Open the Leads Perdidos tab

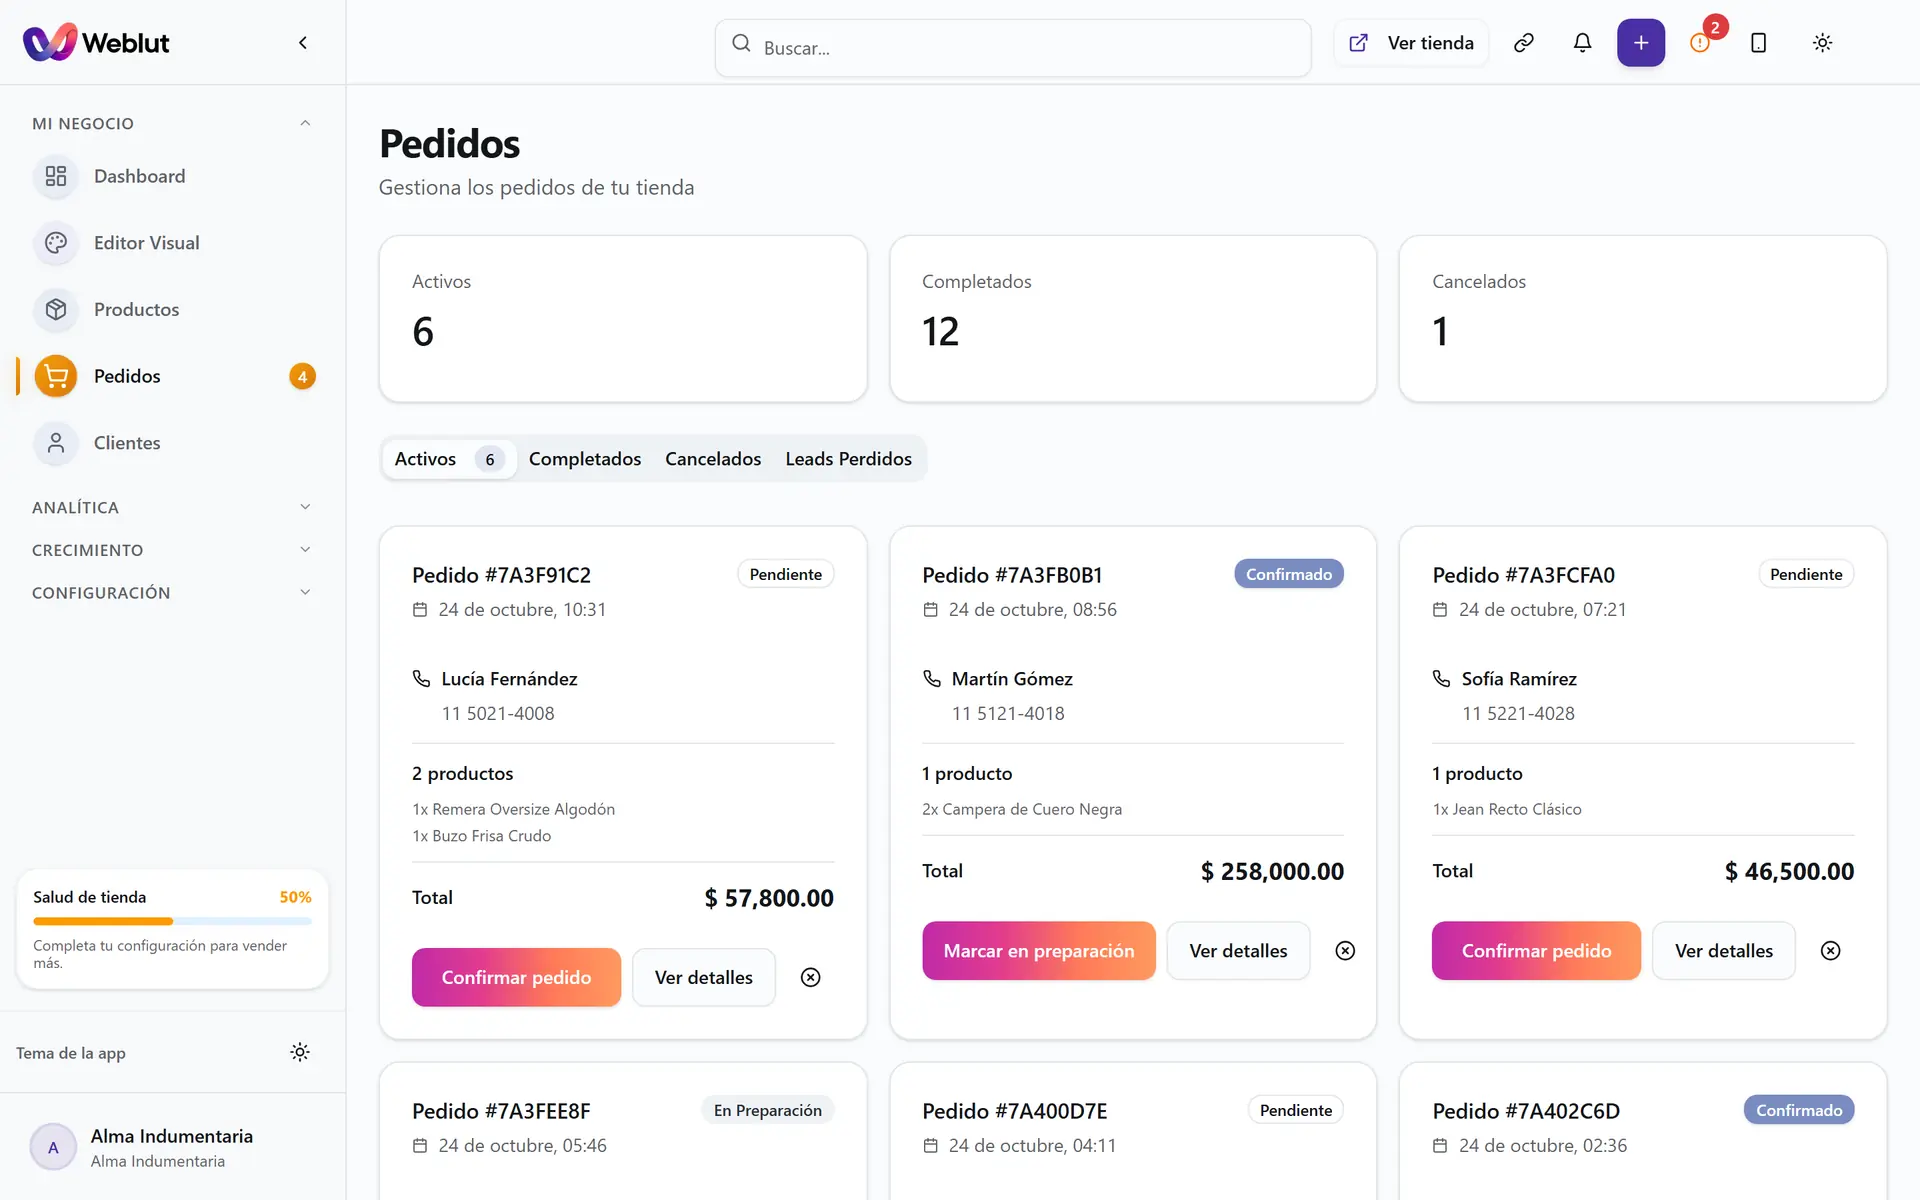[x=848, y=459]
